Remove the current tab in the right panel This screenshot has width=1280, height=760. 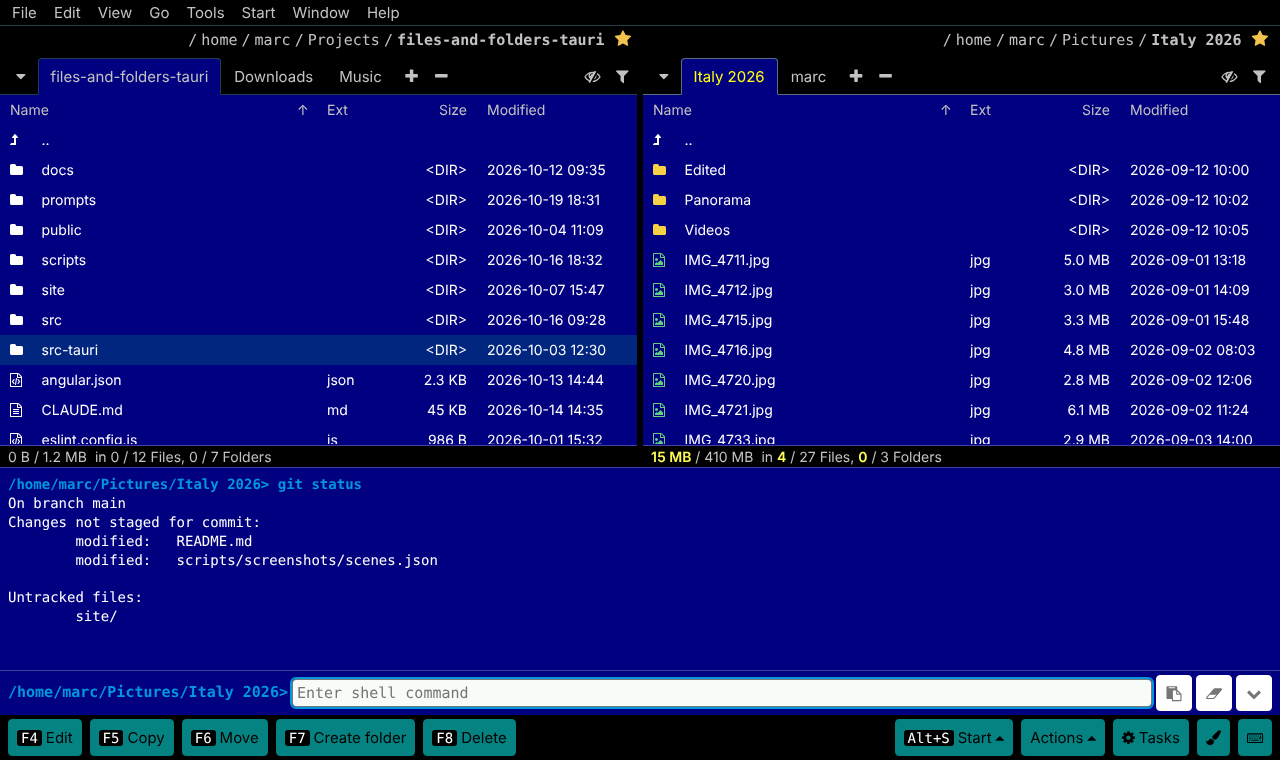click(885, 76)
